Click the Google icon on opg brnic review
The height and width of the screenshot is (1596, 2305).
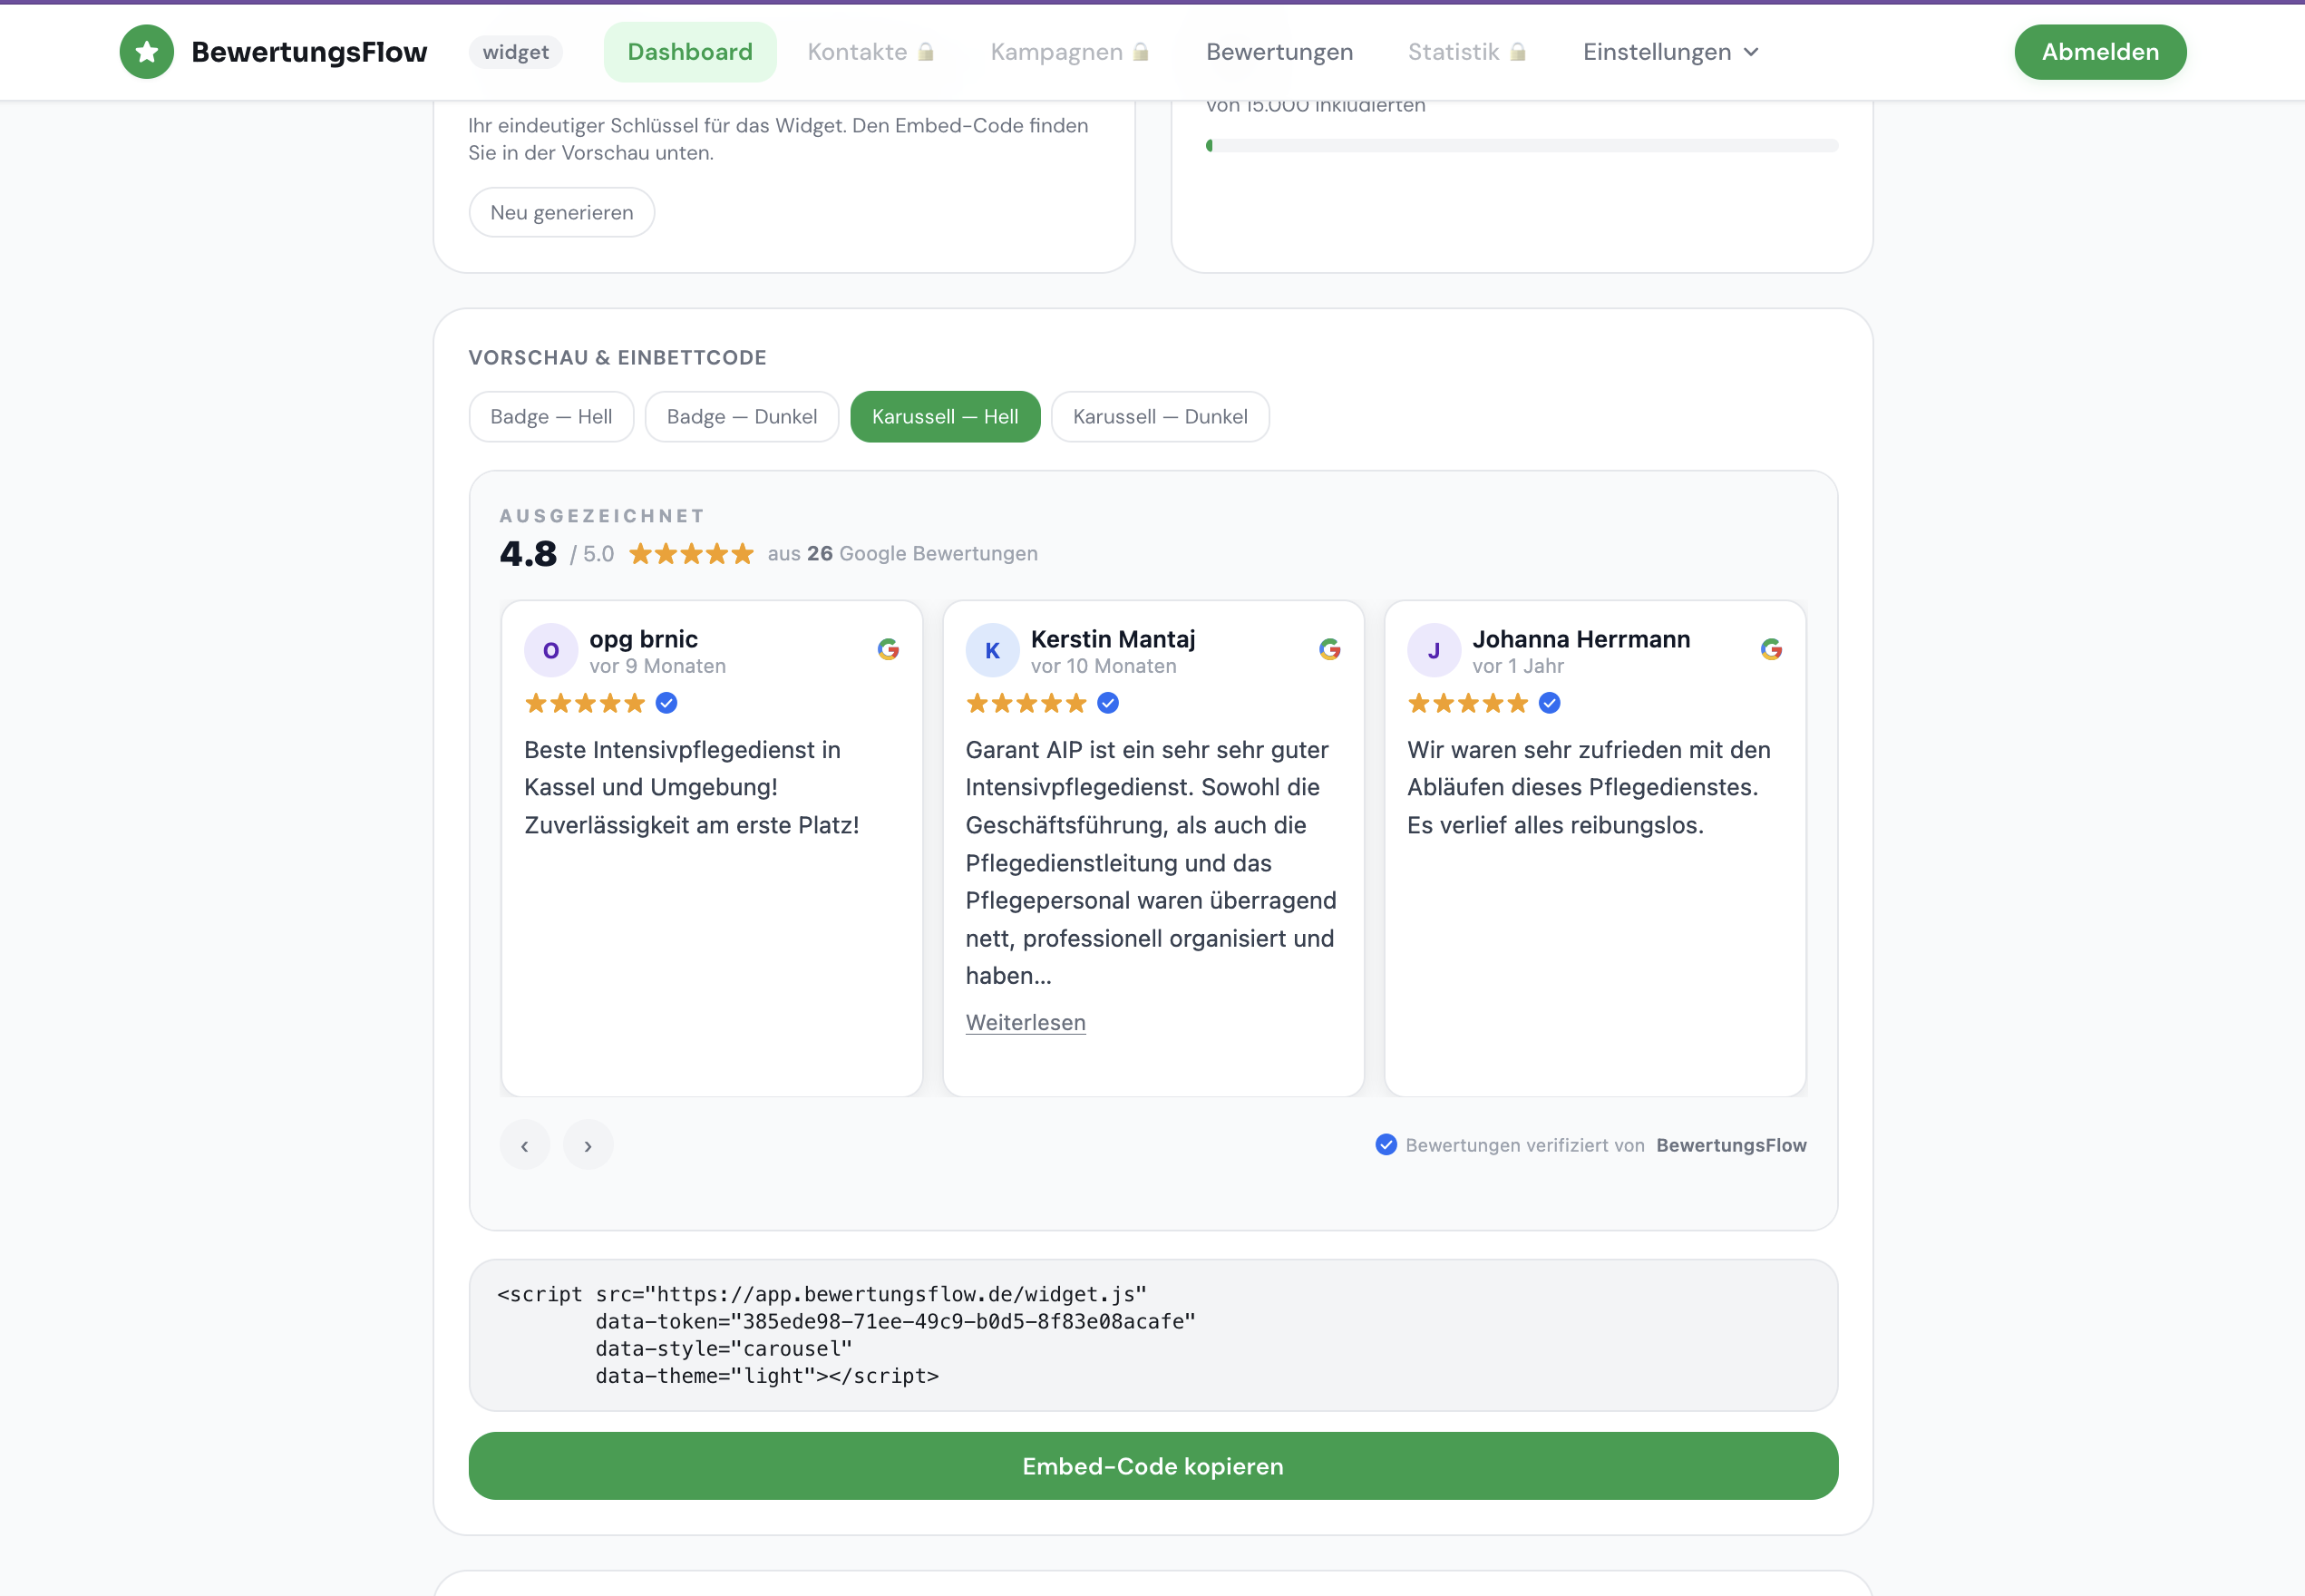[888, 649]
